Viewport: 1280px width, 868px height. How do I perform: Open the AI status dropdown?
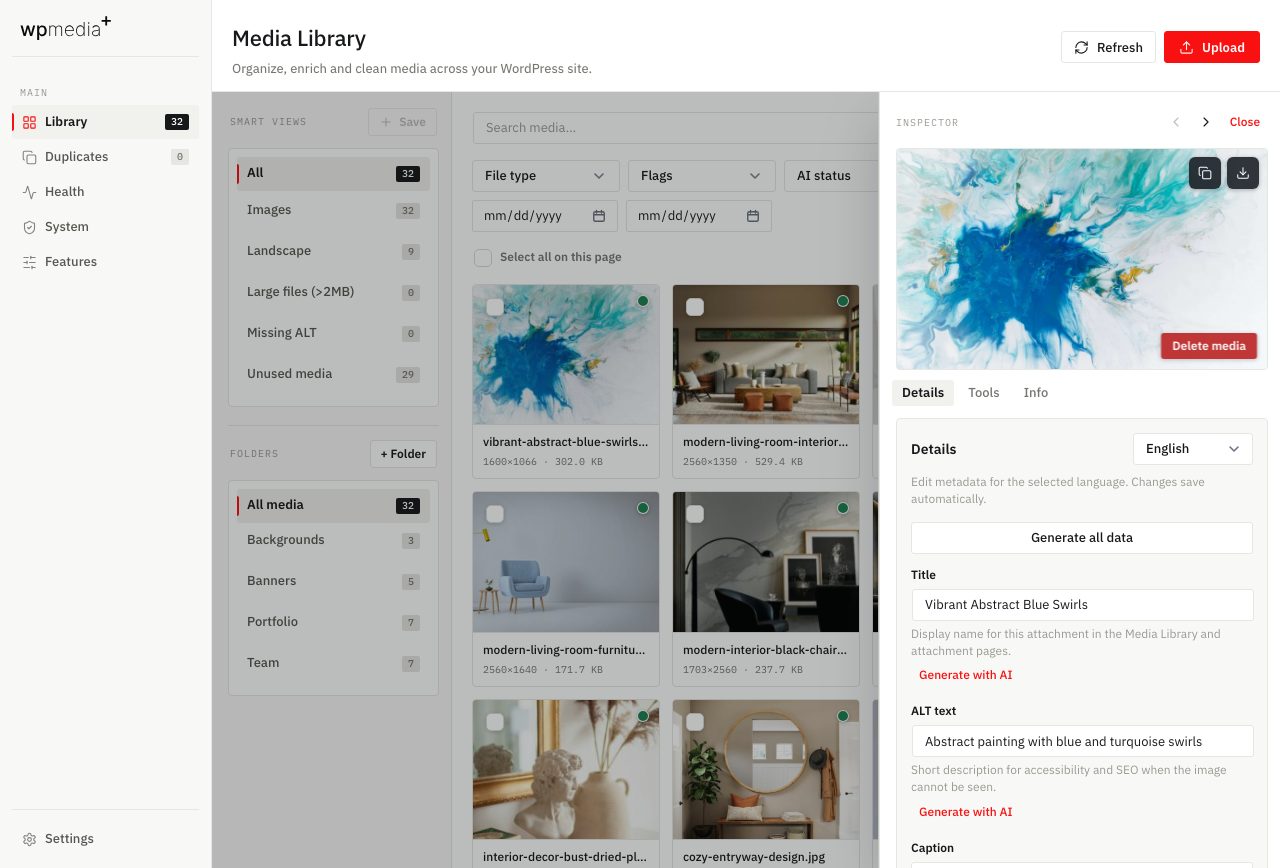[832, 176]
